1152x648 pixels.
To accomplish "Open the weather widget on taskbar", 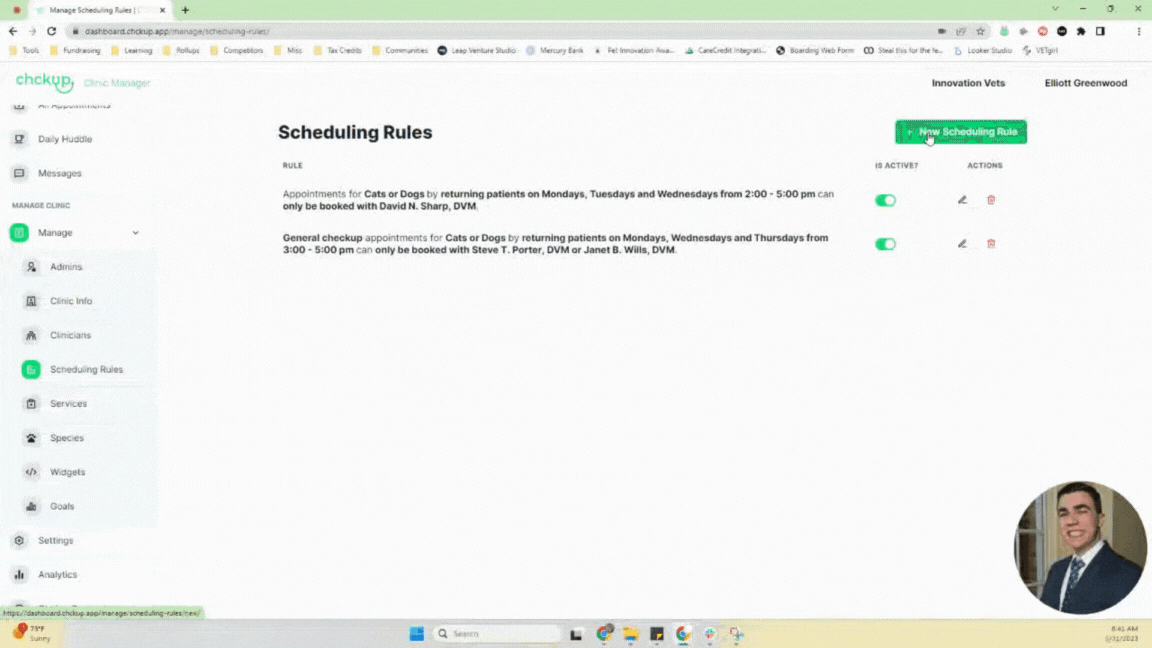I will coord(32,633).
